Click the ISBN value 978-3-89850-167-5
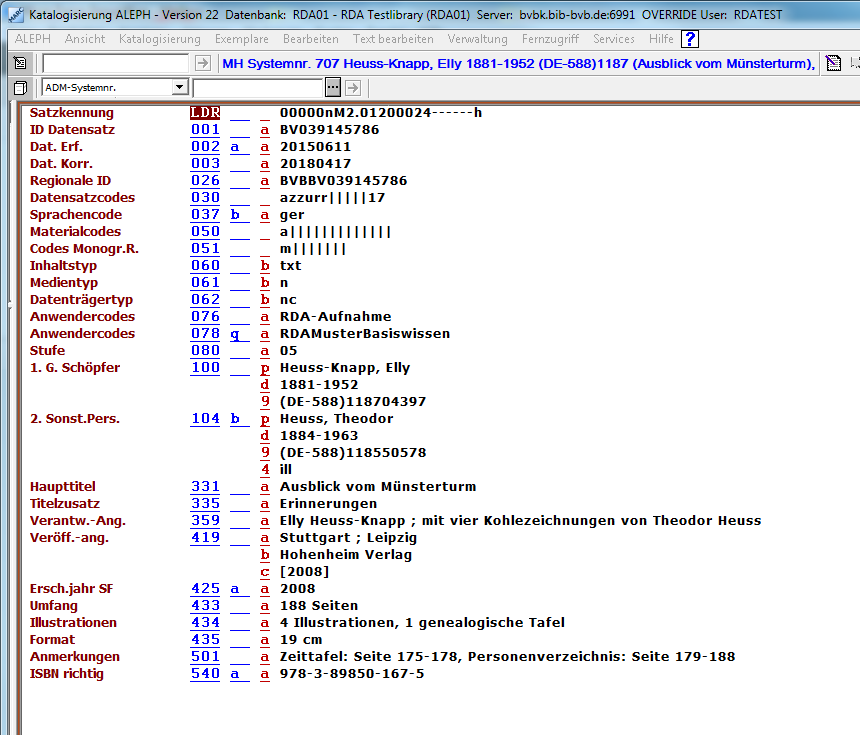 (x=352, y=674)
